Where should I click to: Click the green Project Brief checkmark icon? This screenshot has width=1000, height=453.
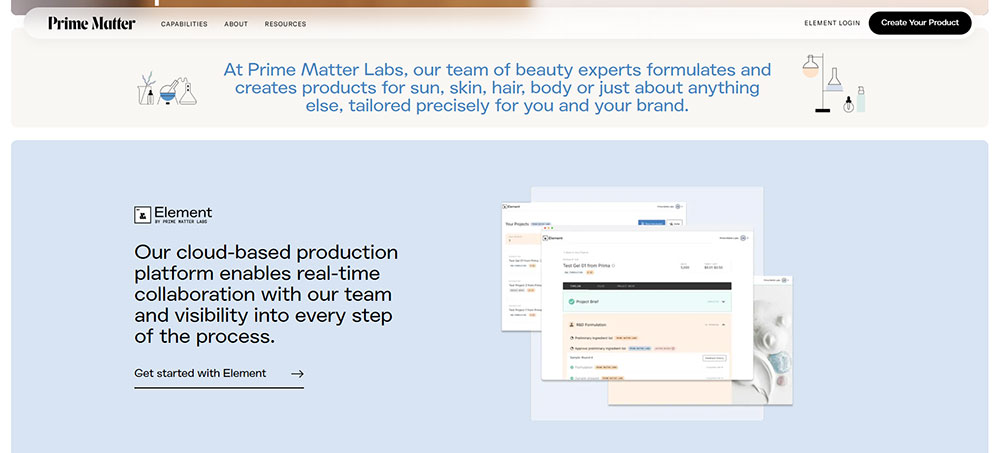tap(571, 300)
